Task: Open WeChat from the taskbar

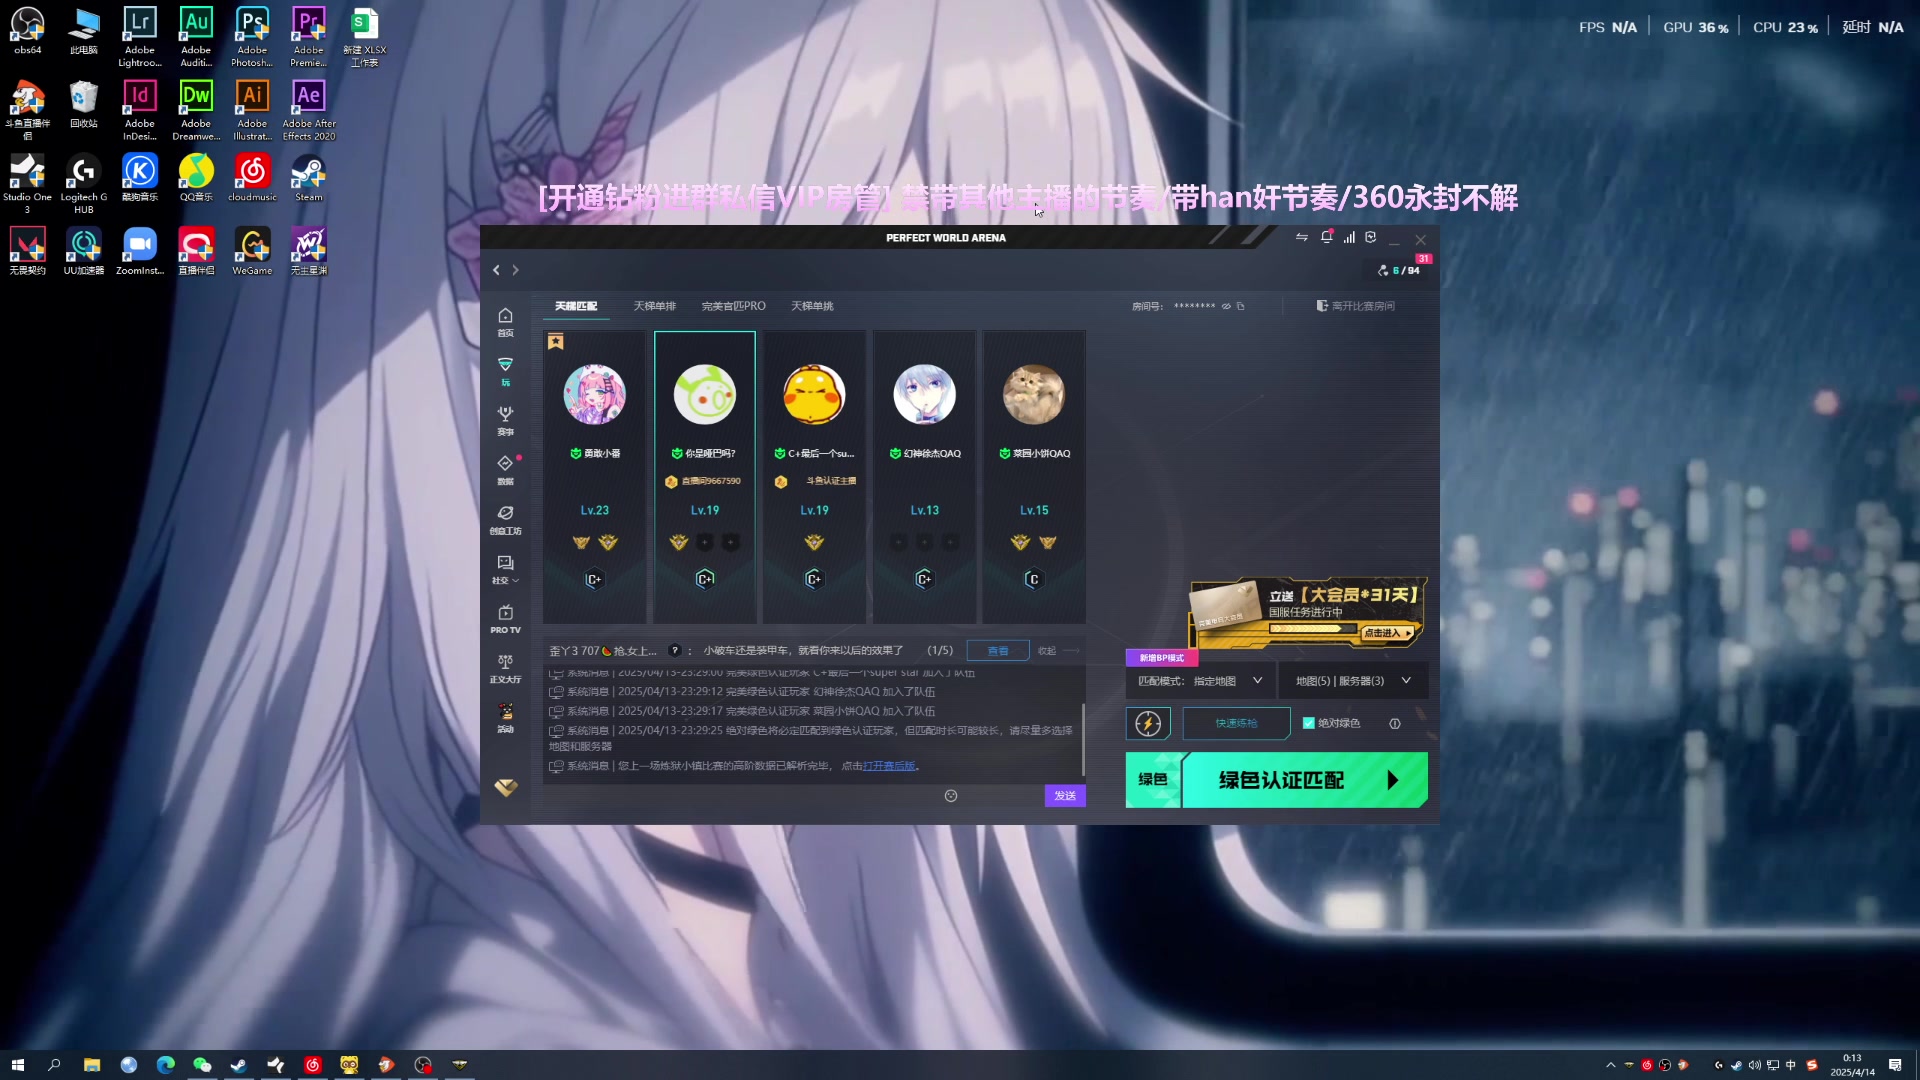Action: tap(202, 1065)
